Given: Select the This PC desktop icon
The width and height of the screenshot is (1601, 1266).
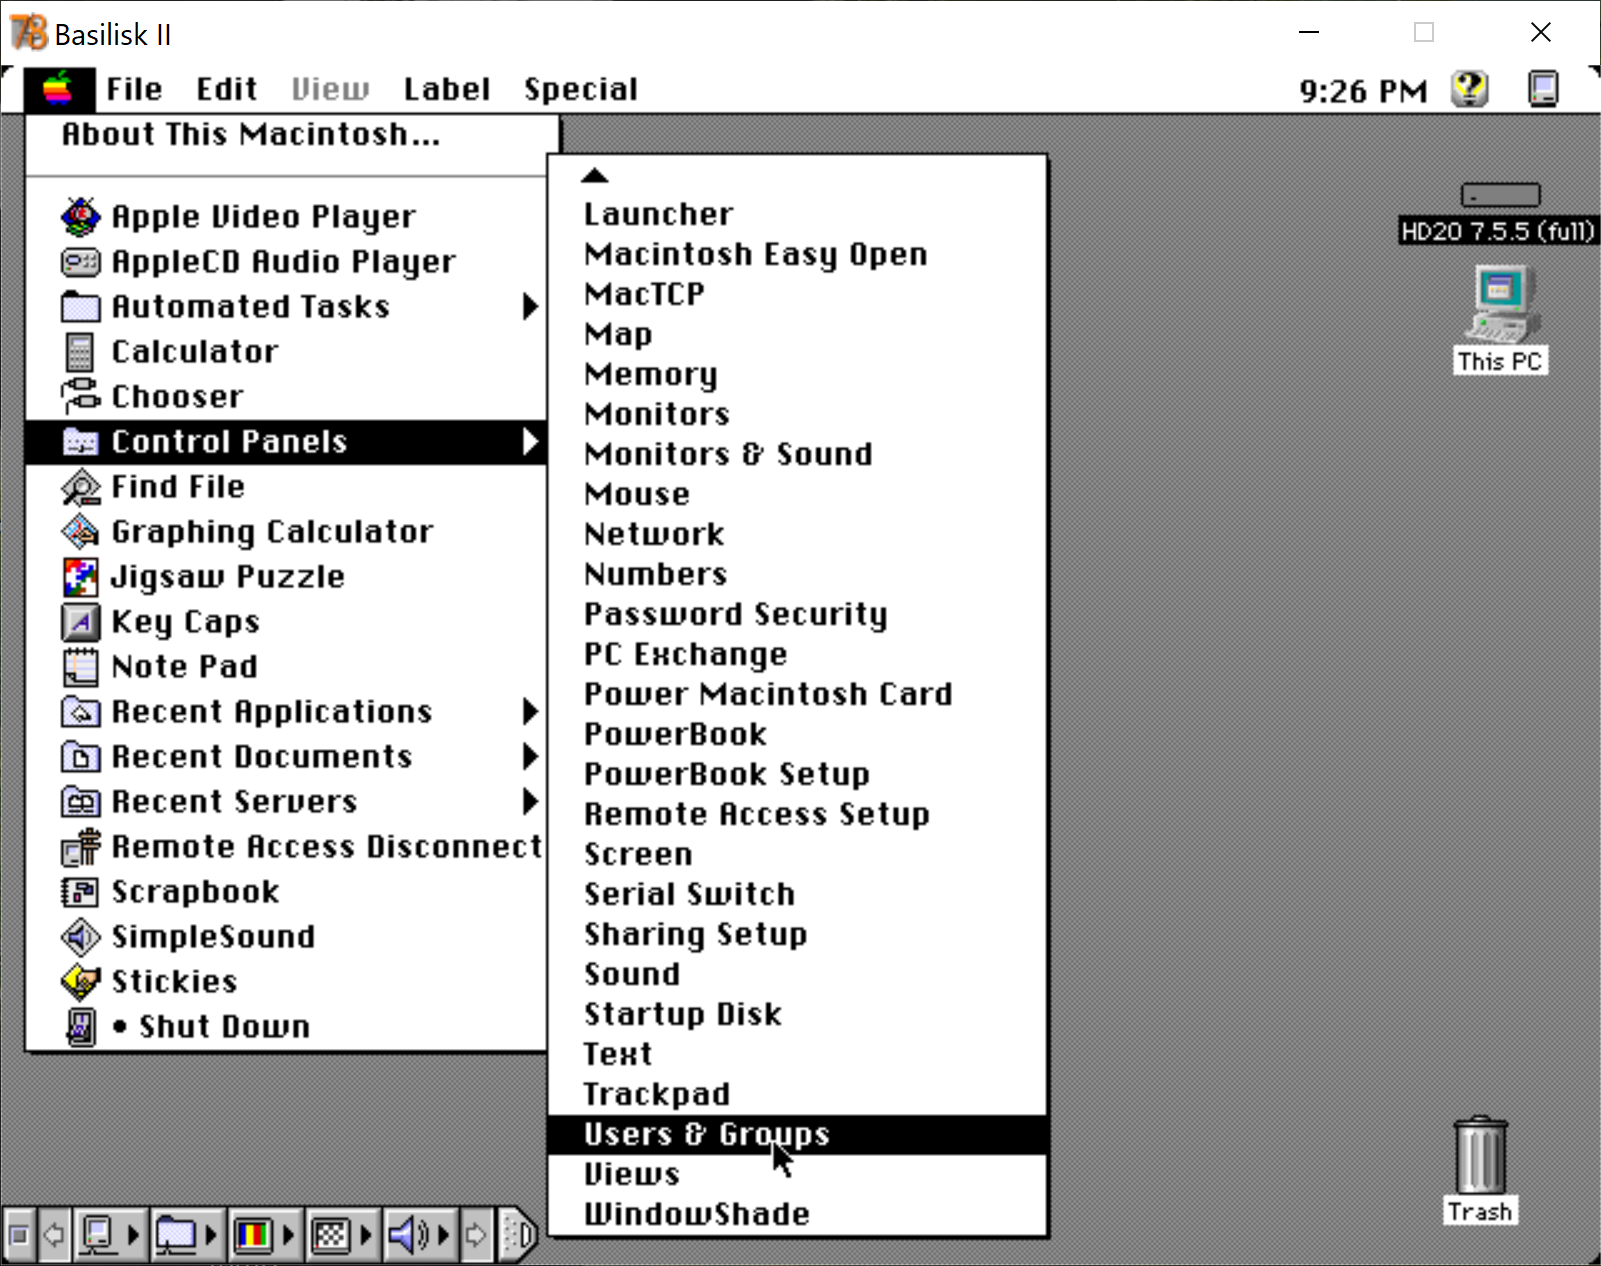Looking at the screenshot, I should tap(1500, 304).
